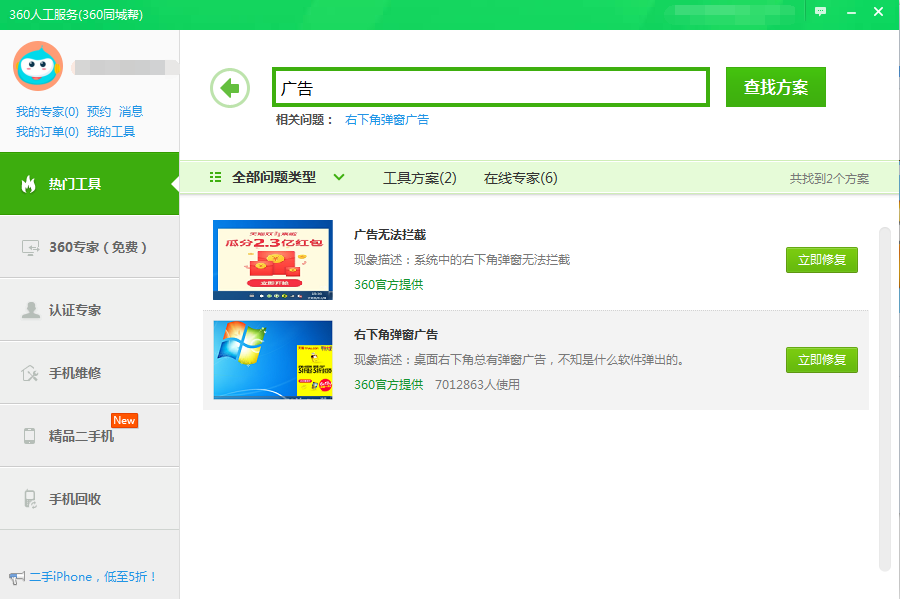Select 360专家（免费） in the sidebar
Screen dimensions: 900x599
click(89, 247)
